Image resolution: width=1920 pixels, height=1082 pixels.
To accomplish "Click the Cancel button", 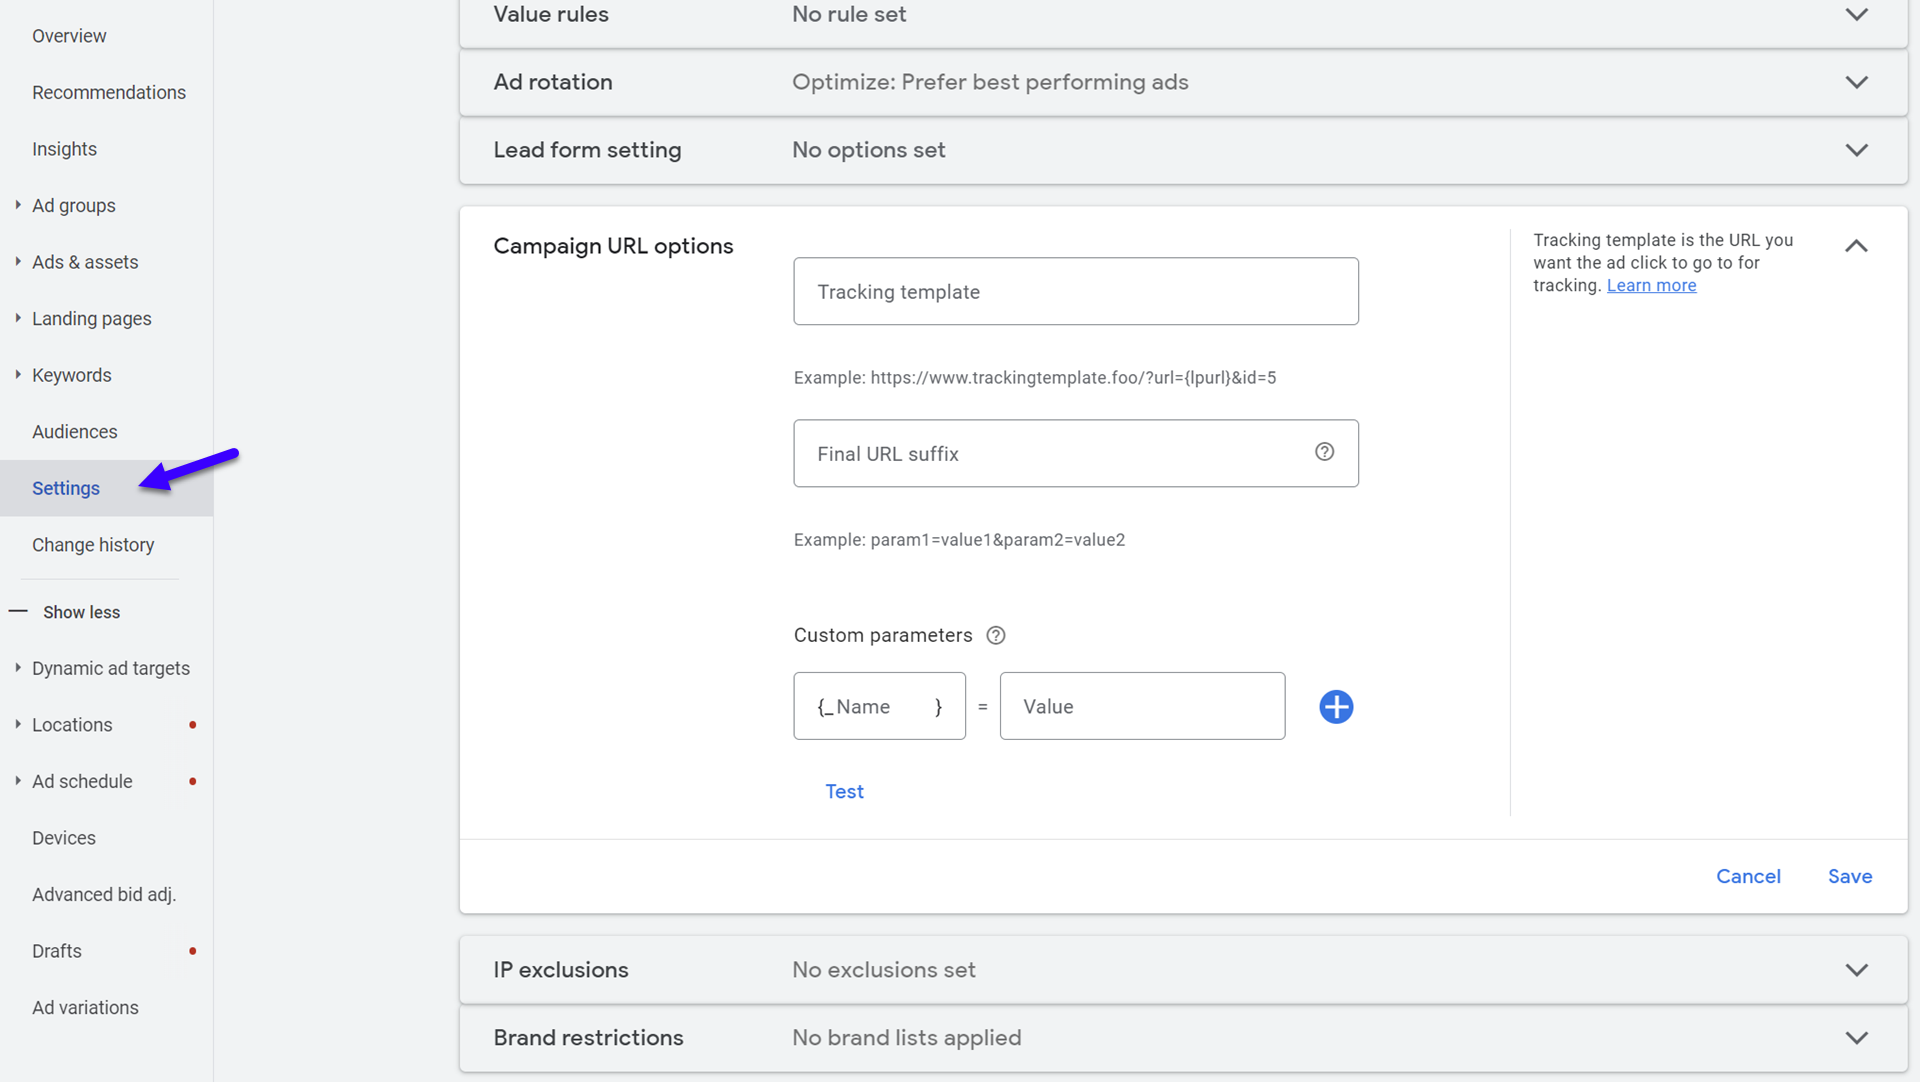I will point(1748,876).
